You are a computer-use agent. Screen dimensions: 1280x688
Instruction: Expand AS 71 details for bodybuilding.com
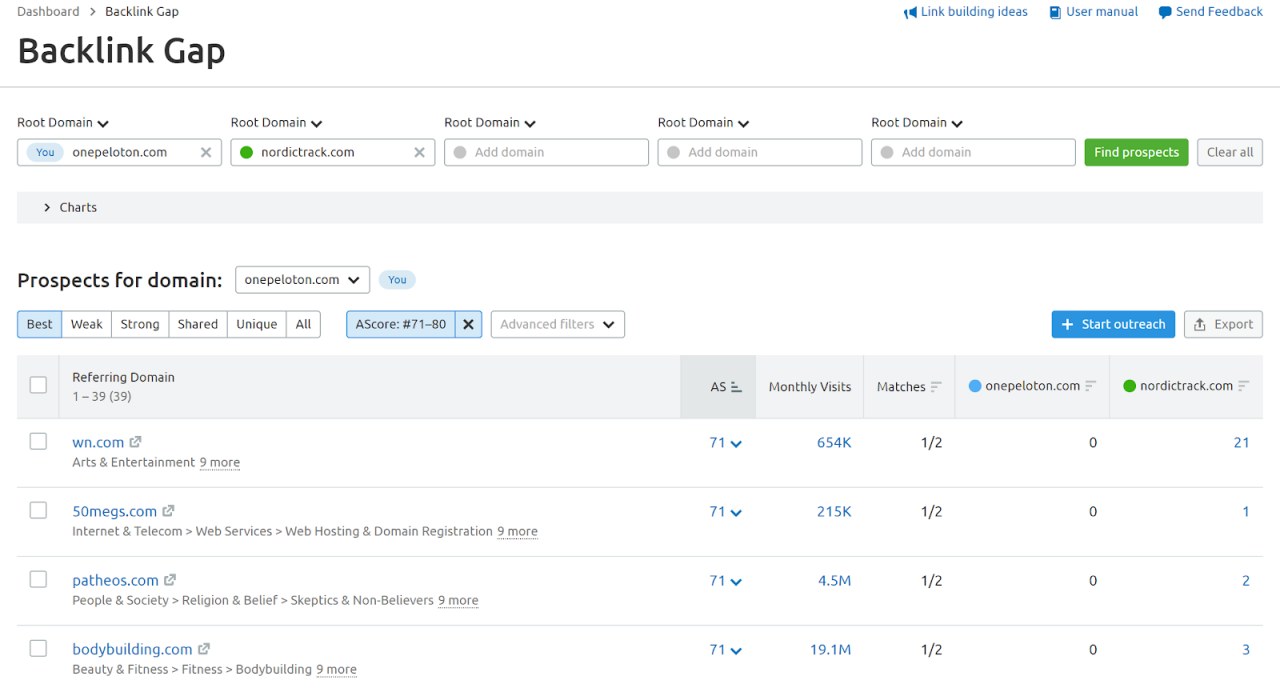coord(726,649)
